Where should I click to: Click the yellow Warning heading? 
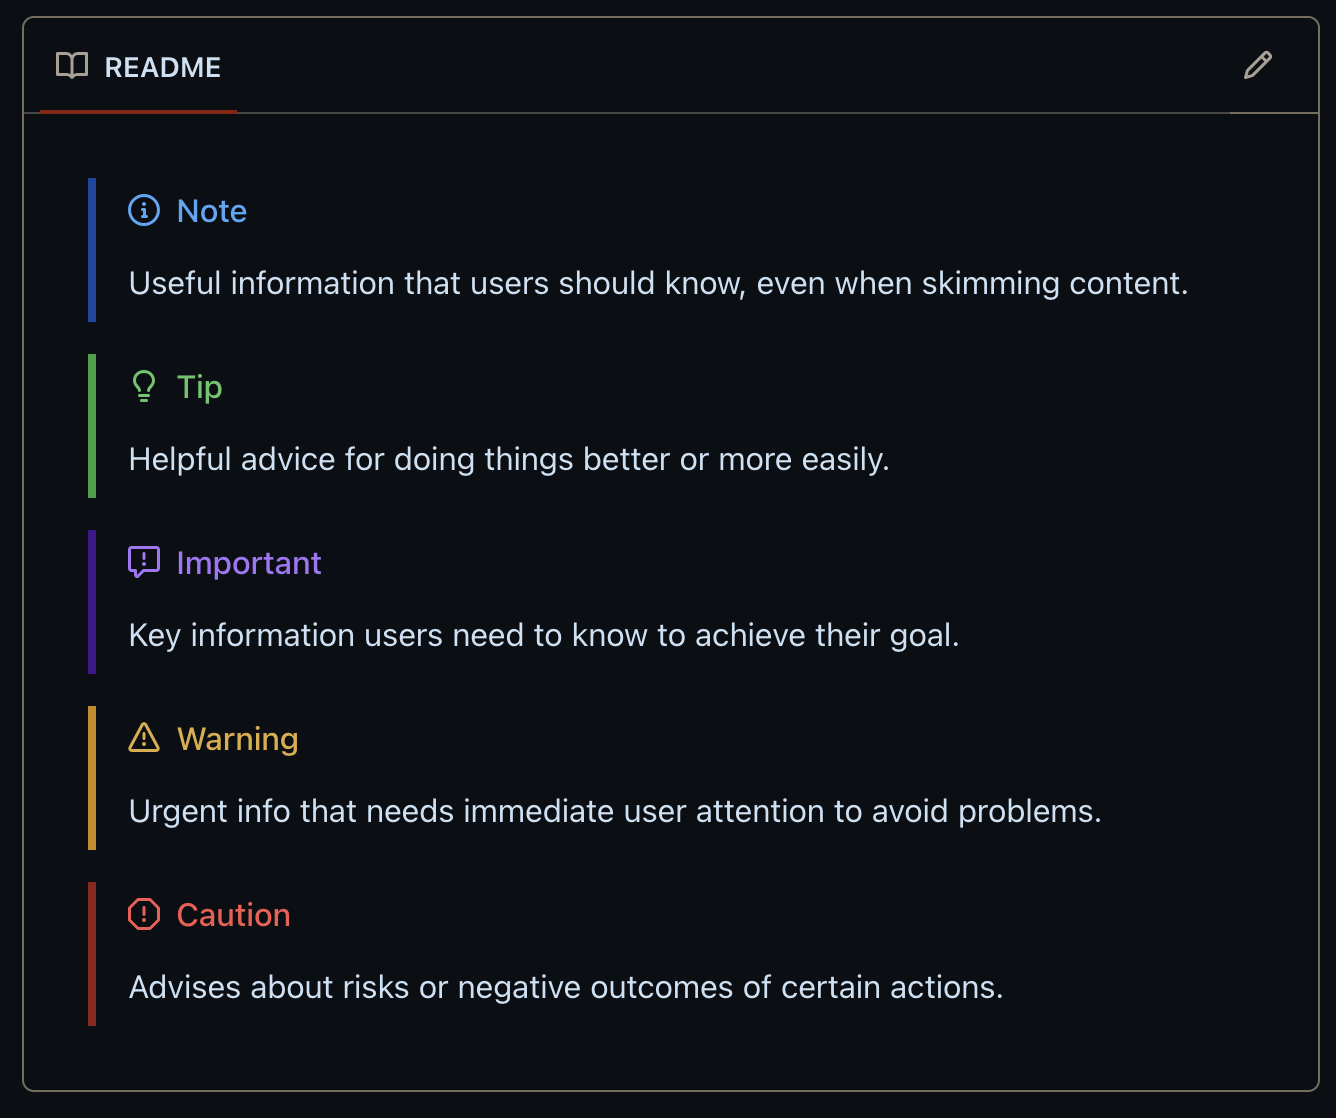tap(237, 739)
